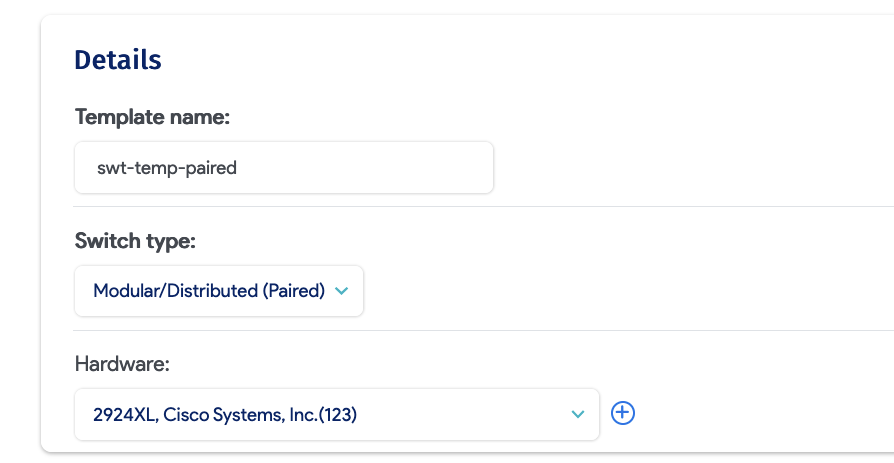Screen dimensions: 894x463
Task: Click the Details section heading
Action: (x=118, y=60)
